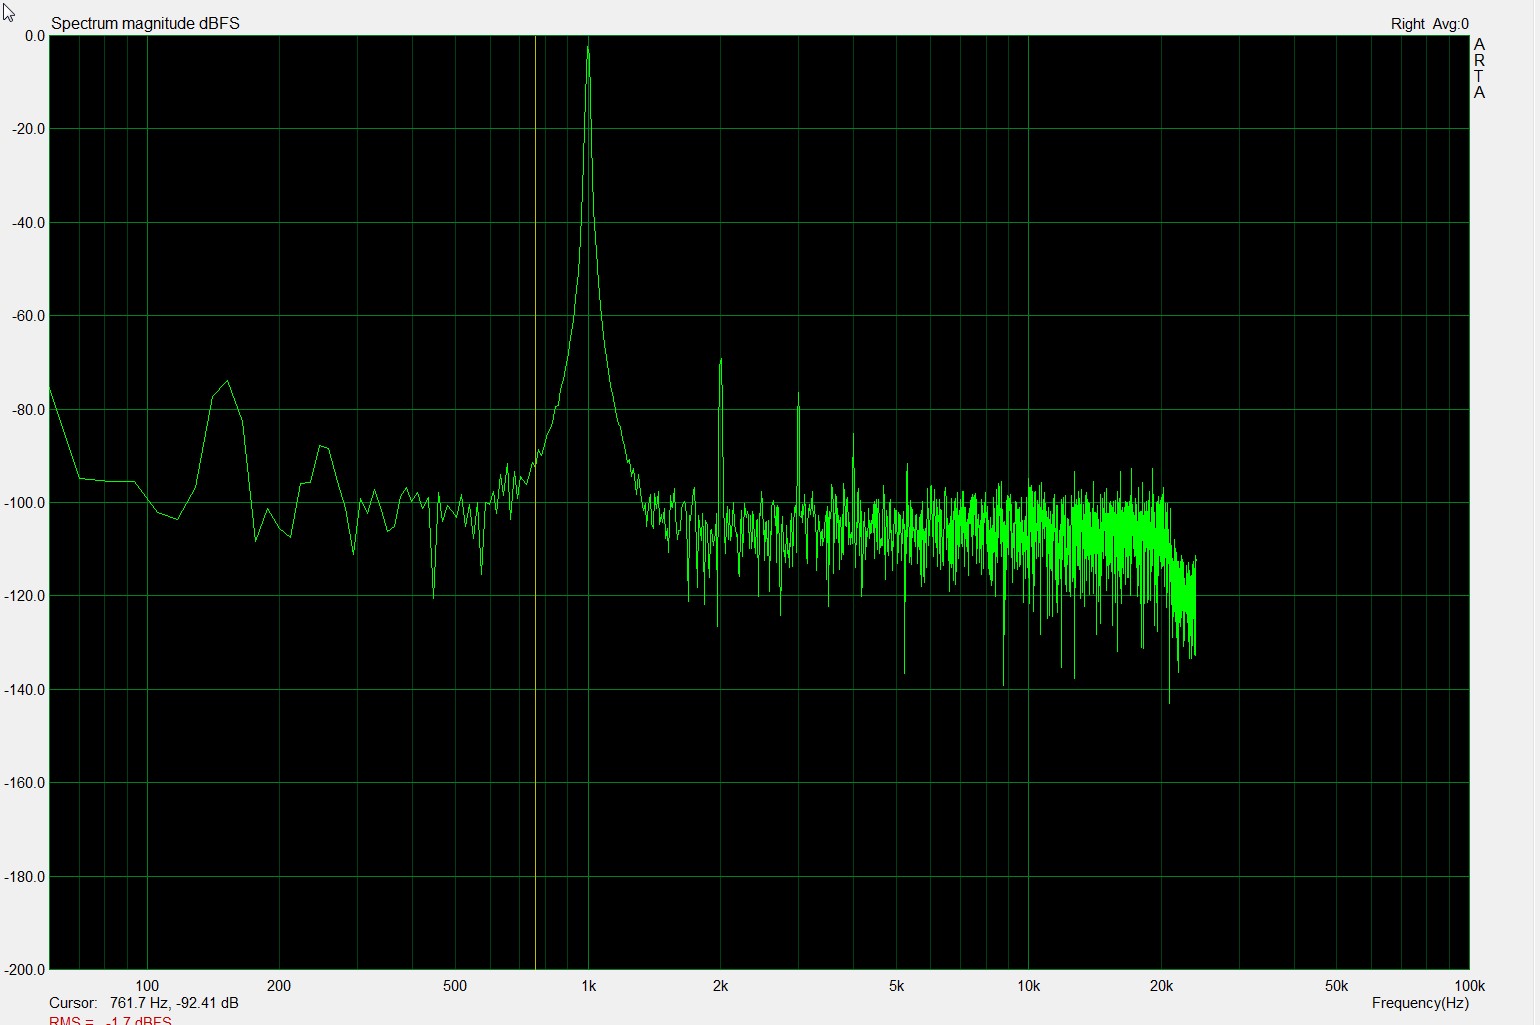Click the 10k x-axis label
Screen dimensions: 1540x1025
(1028, 985)
